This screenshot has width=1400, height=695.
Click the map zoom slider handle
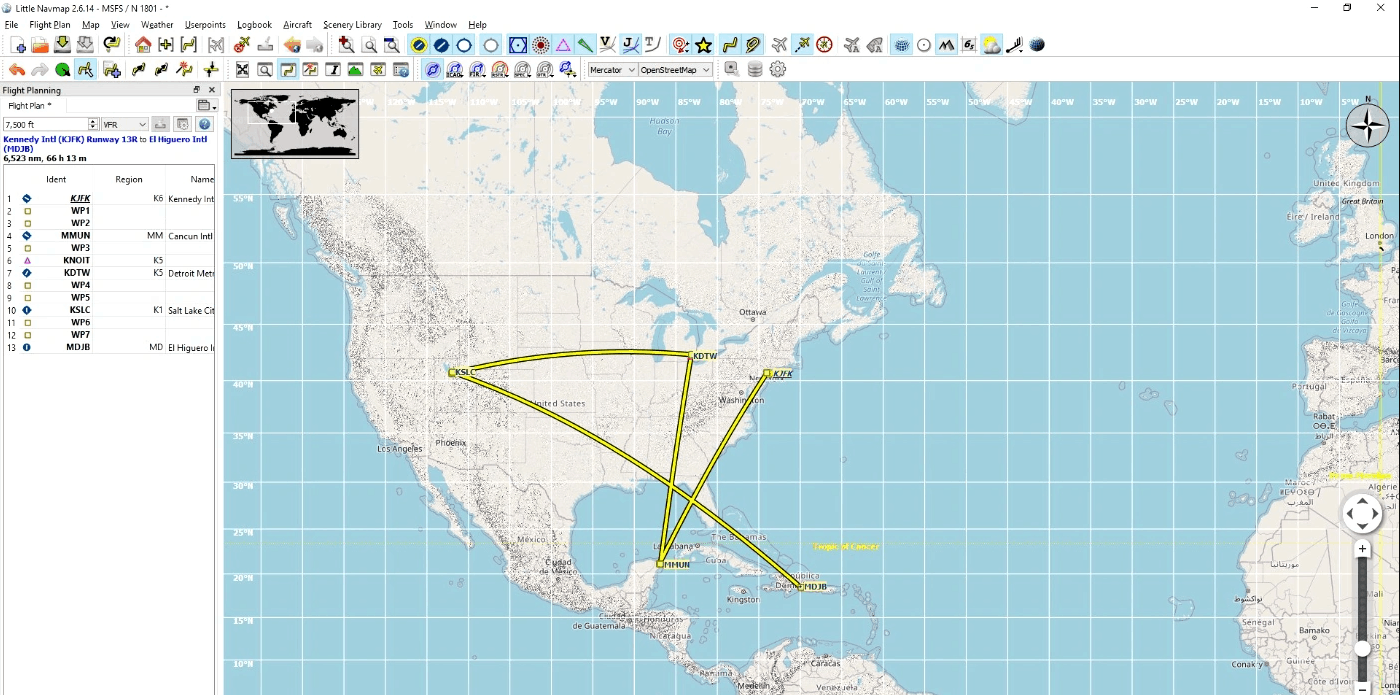(1362, 648)
